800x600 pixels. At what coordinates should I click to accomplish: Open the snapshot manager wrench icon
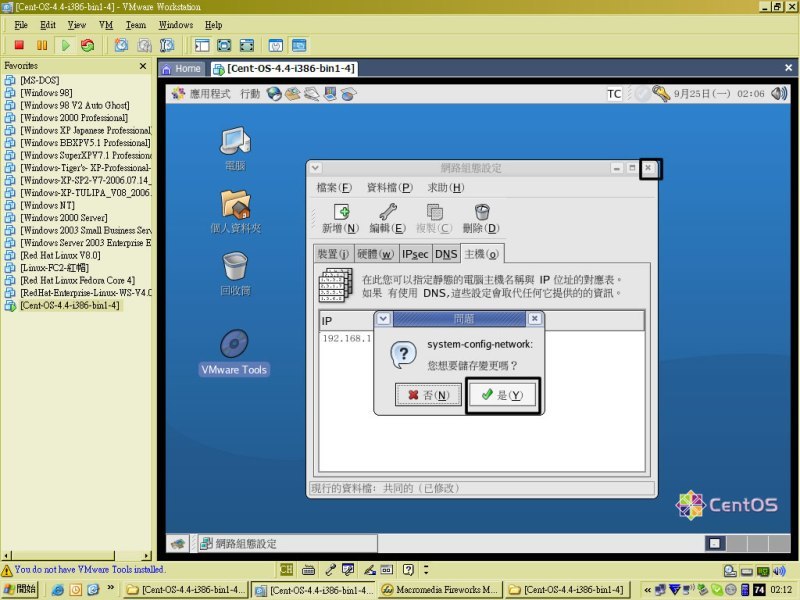tap(167, 45)
